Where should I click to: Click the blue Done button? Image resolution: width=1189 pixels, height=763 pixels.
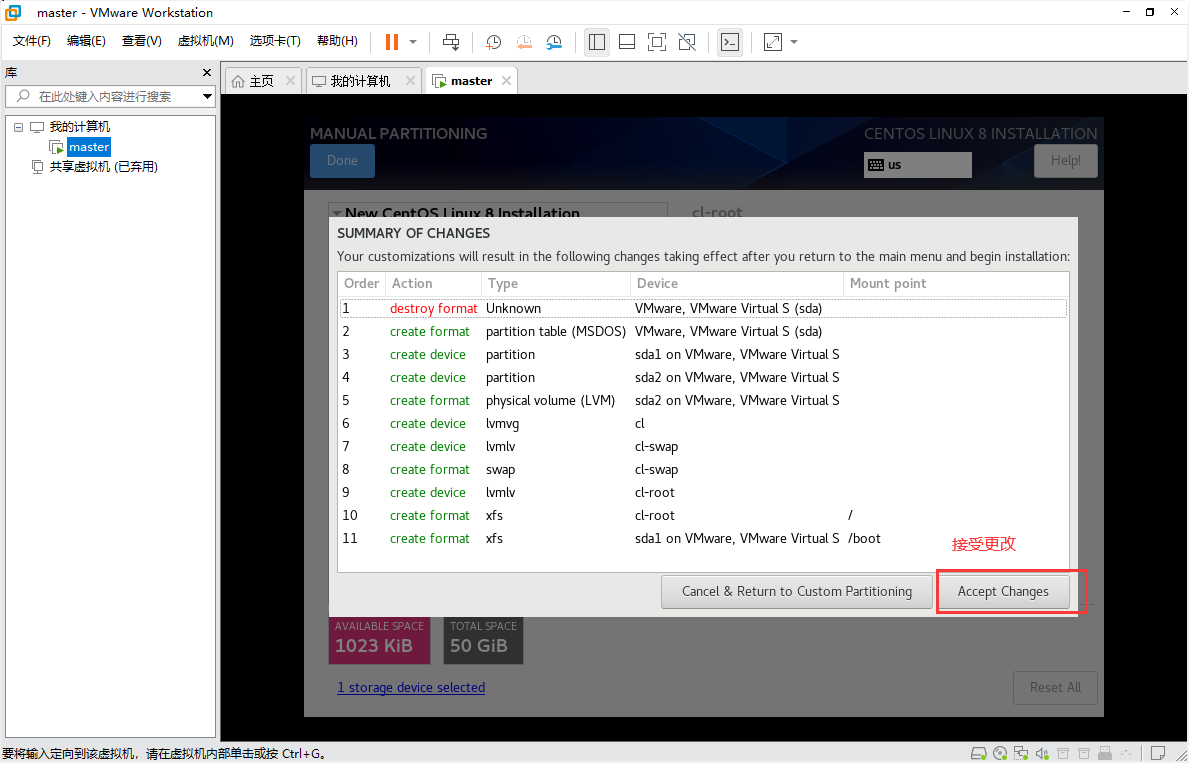[x=342, y=161]
